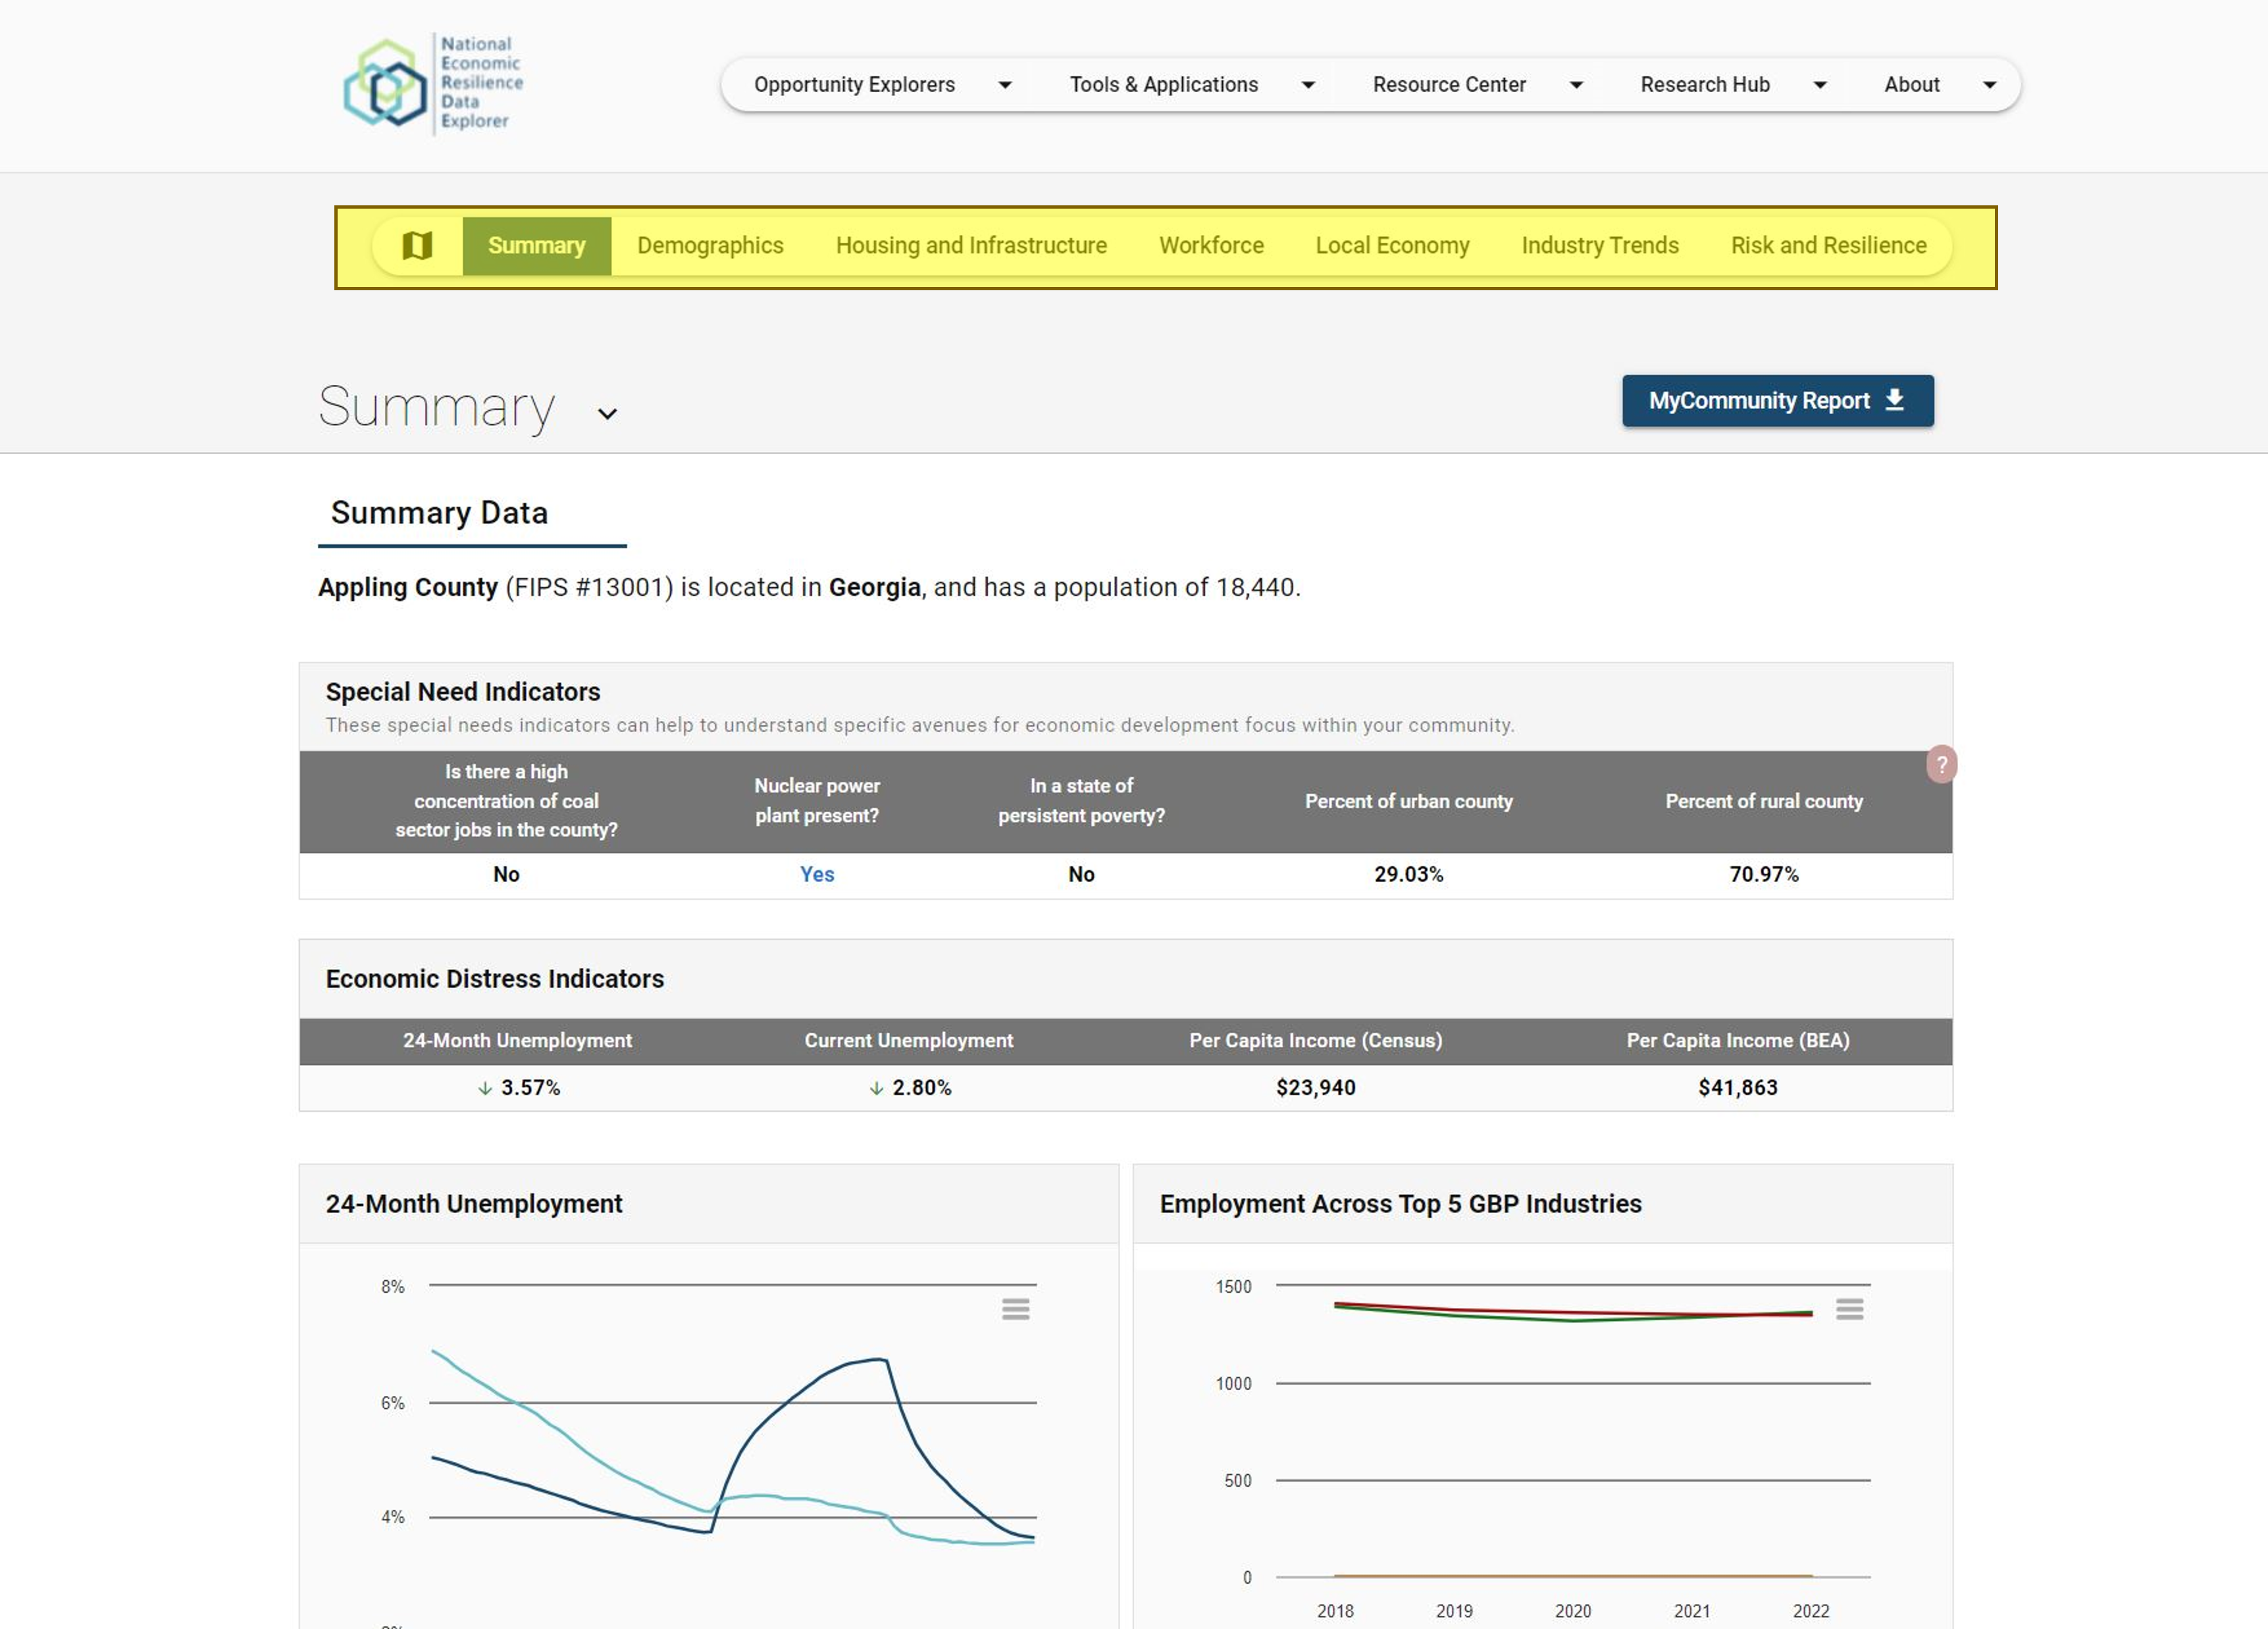The width and height of the screenshot is (2268, 1629).
Task: Click the Current Unemployment column header
Action: pyautogui.click(x=908, y=1041)
